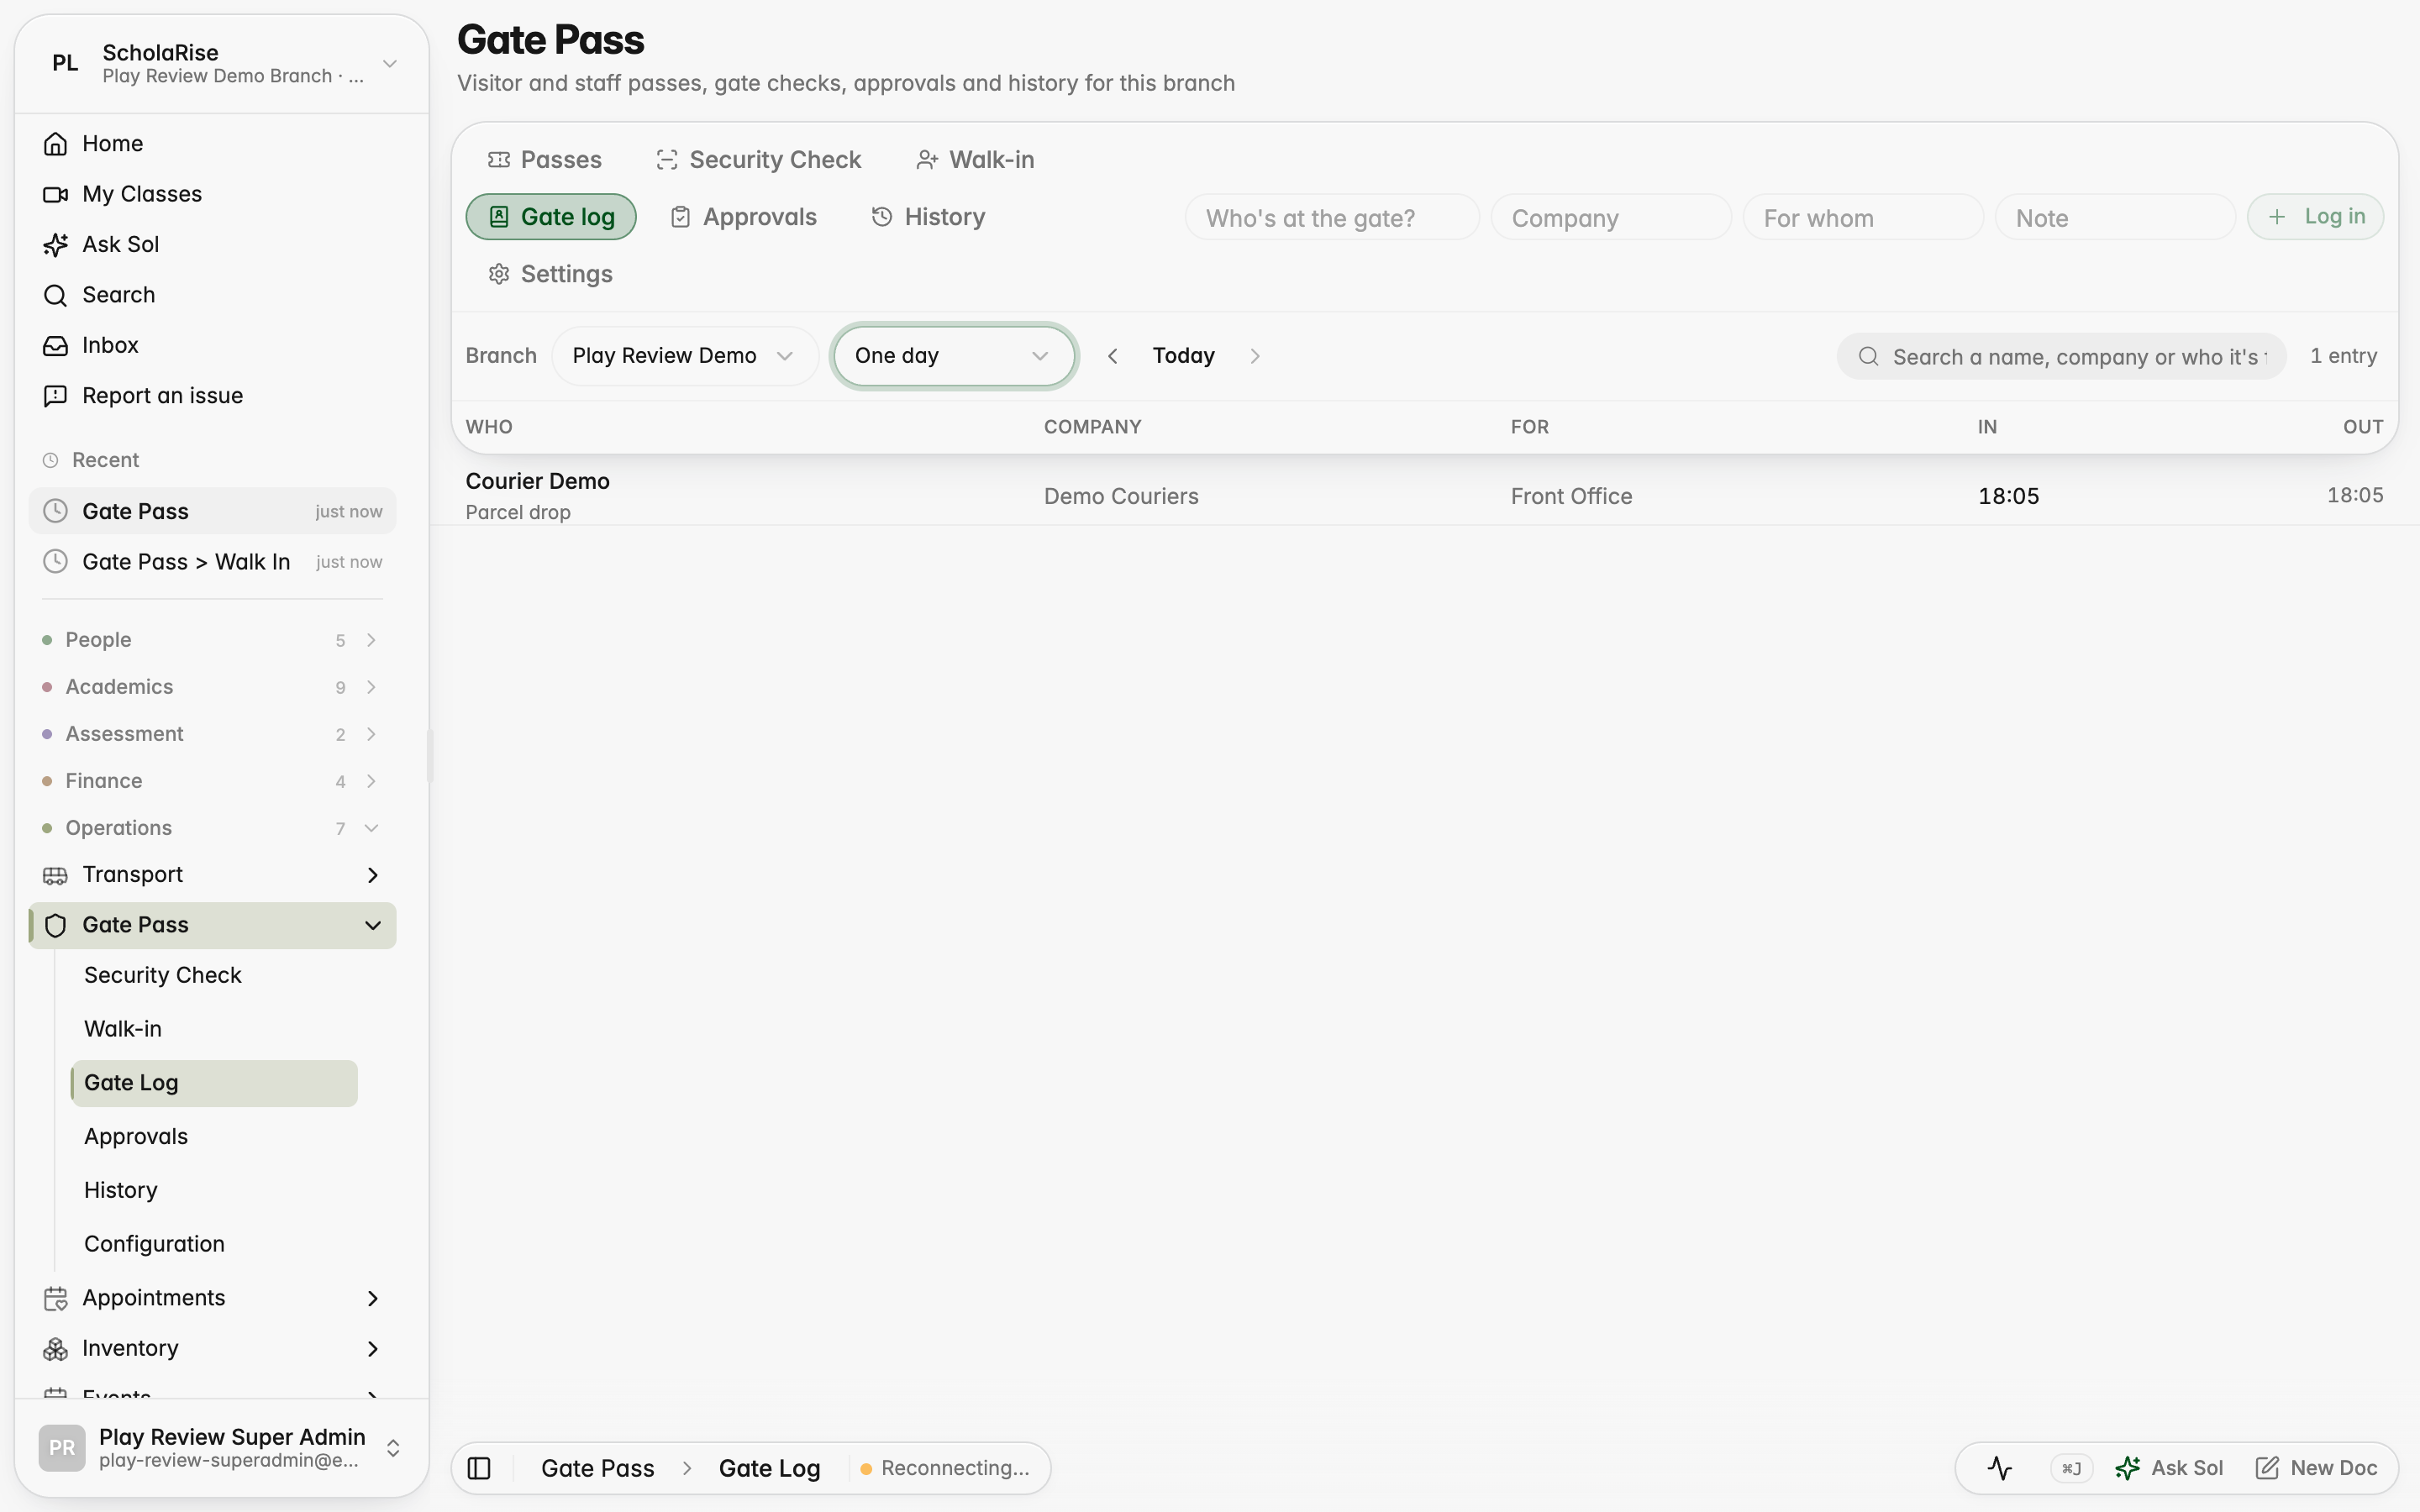This screenshot has width=2420, height=1512.
Task: Open the Branch Play Review Demo dropdown
Action: coord(684,356)
